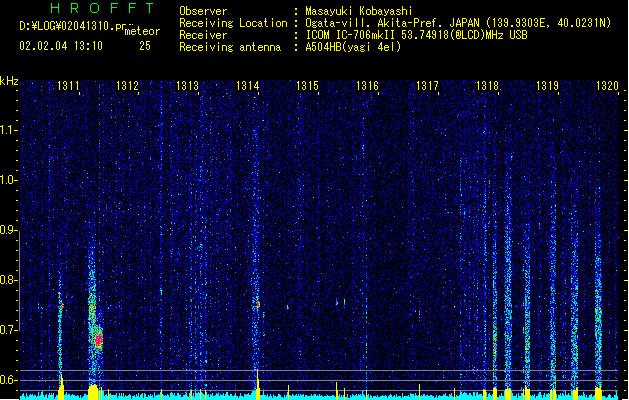Click the meteor count value 25
The image size is (629, 400).
(145, 46)
